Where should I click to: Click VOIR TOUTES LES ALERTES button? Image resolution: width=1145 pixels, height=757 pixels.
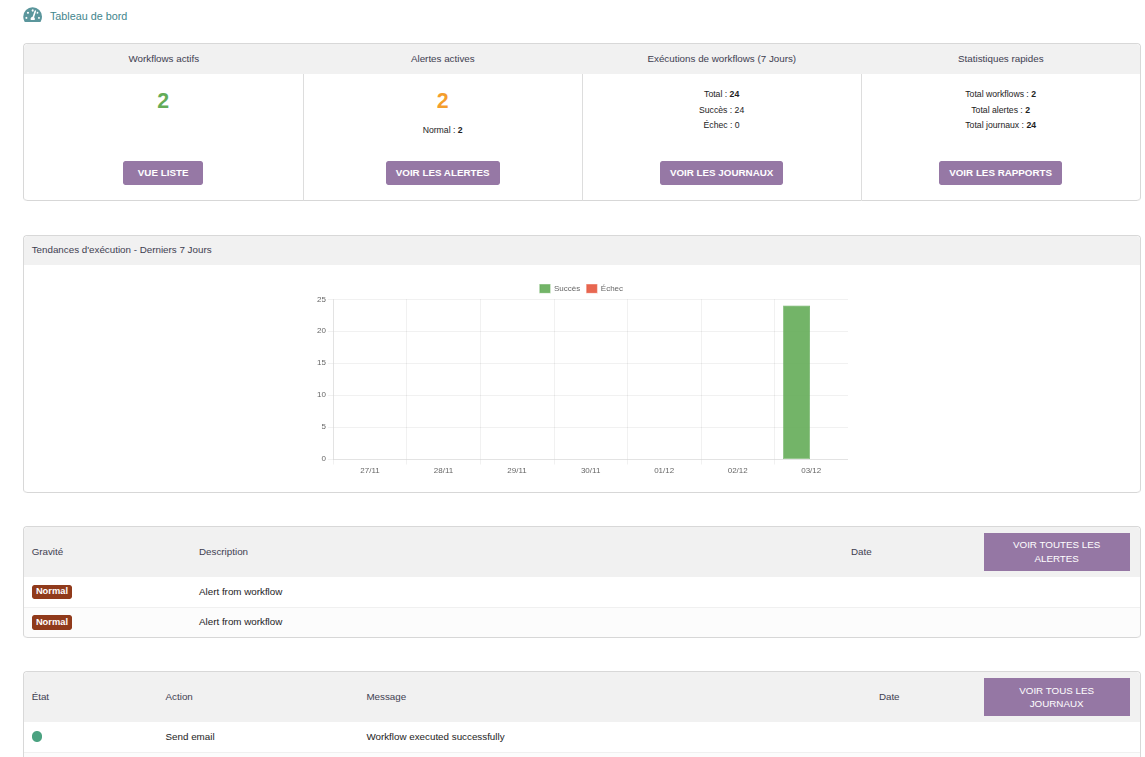click(x=1056, y=552)
